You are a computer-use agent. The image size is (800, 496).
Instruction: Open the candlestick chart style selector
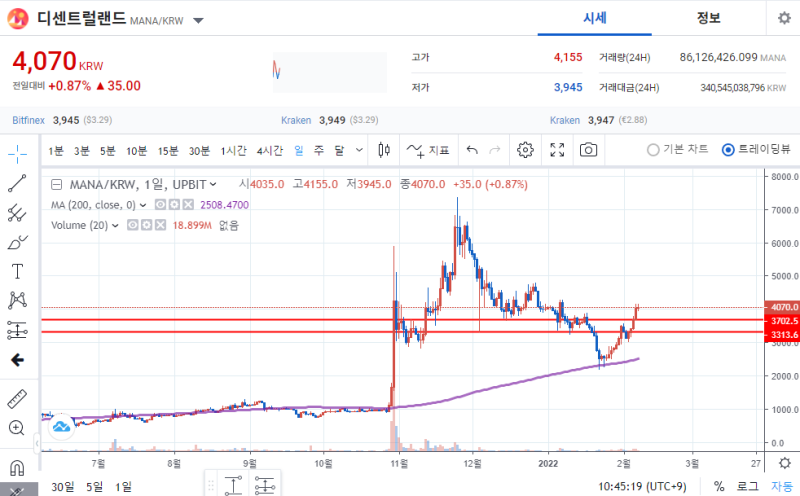(384, 150)
